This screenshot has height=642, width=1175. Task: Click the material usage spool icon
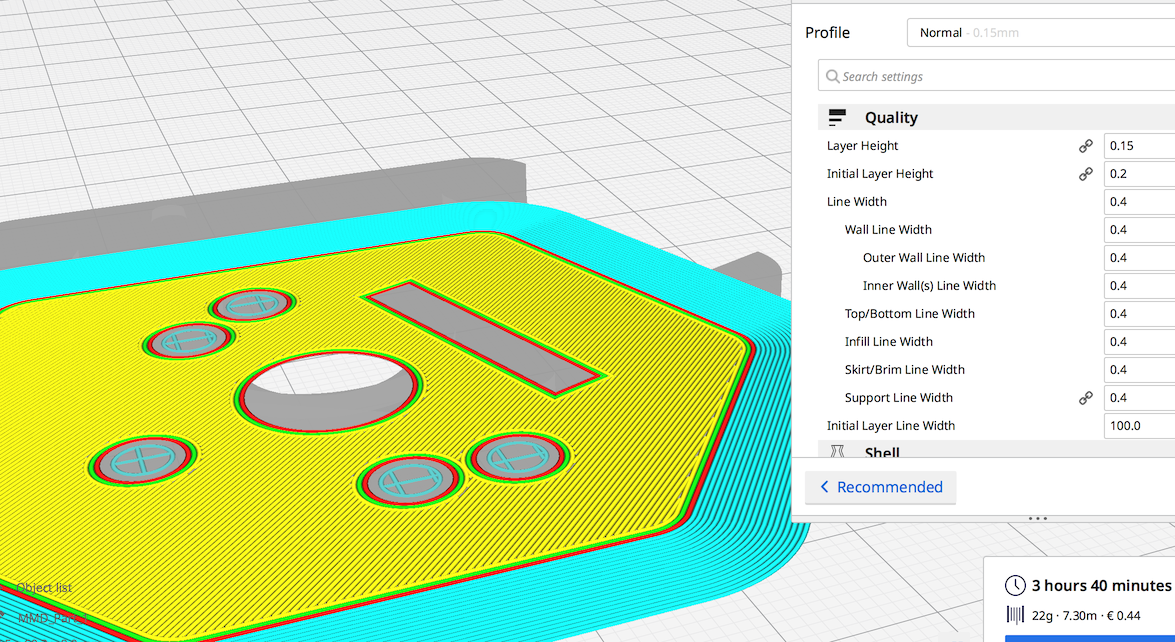pyautogui.click(x=1015, y=616)
